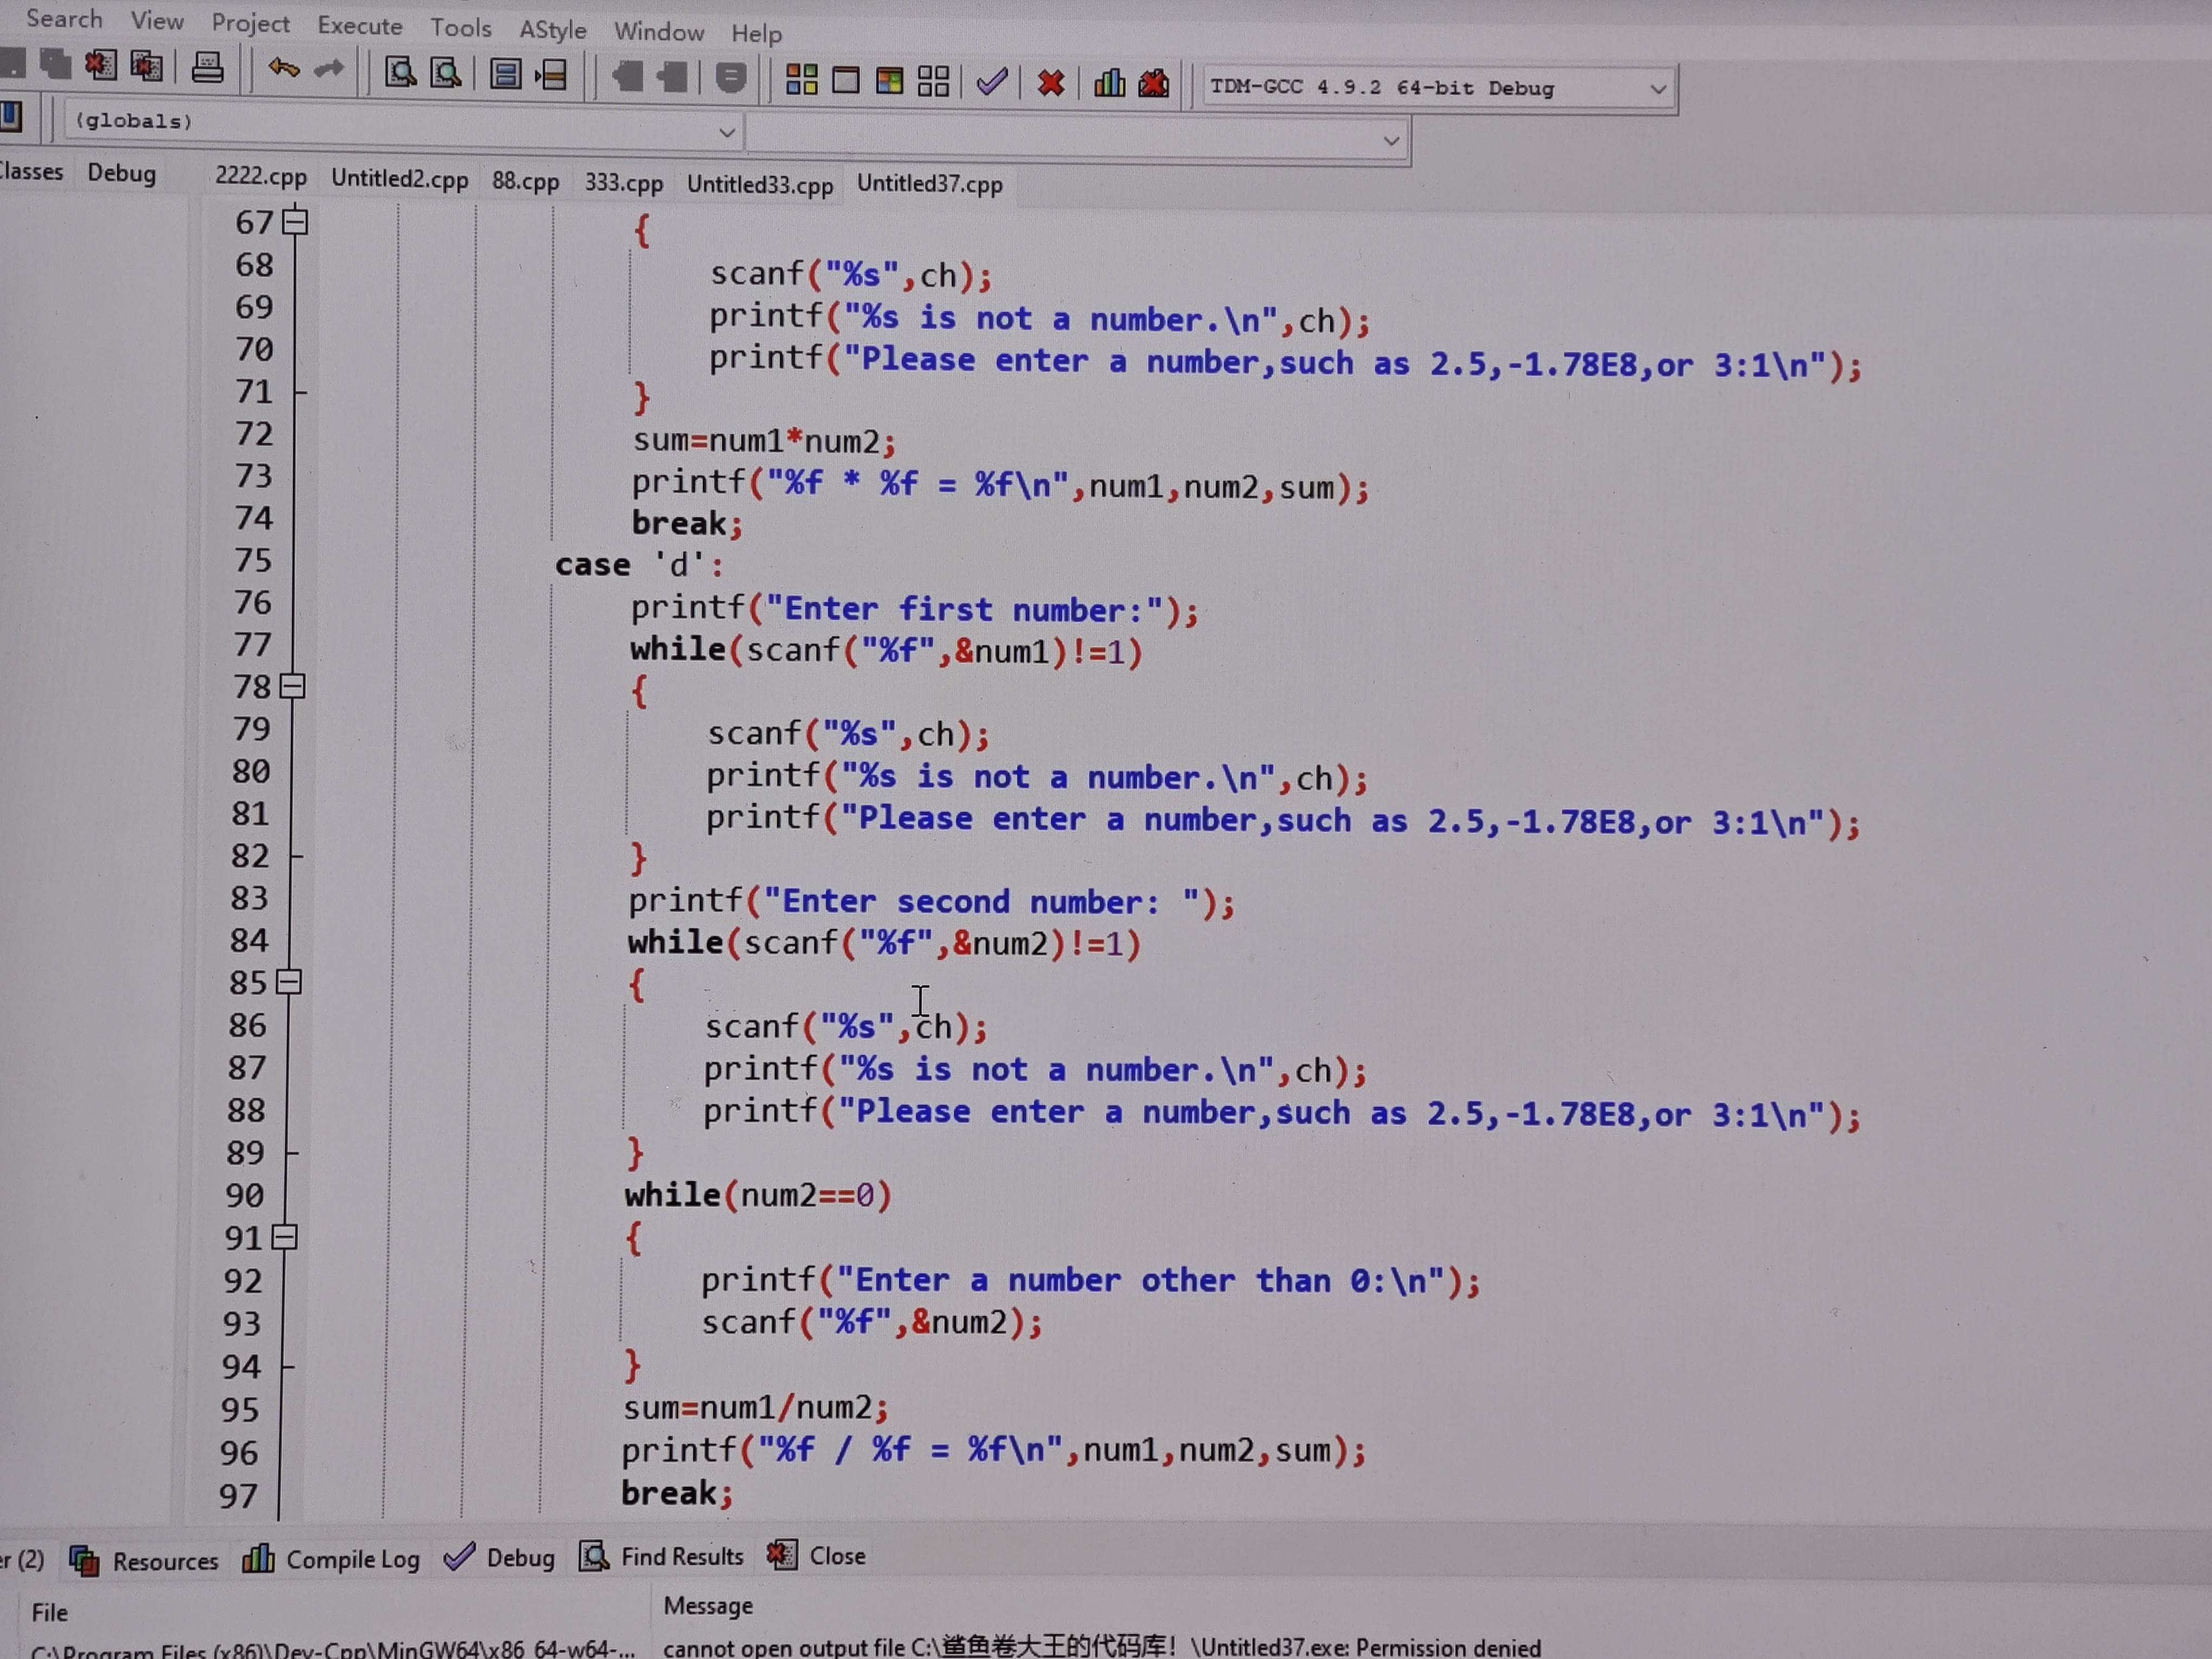Click the Rebuild All grid icon
This screenshot has height=1659, width=2212.
click(933, 82)
